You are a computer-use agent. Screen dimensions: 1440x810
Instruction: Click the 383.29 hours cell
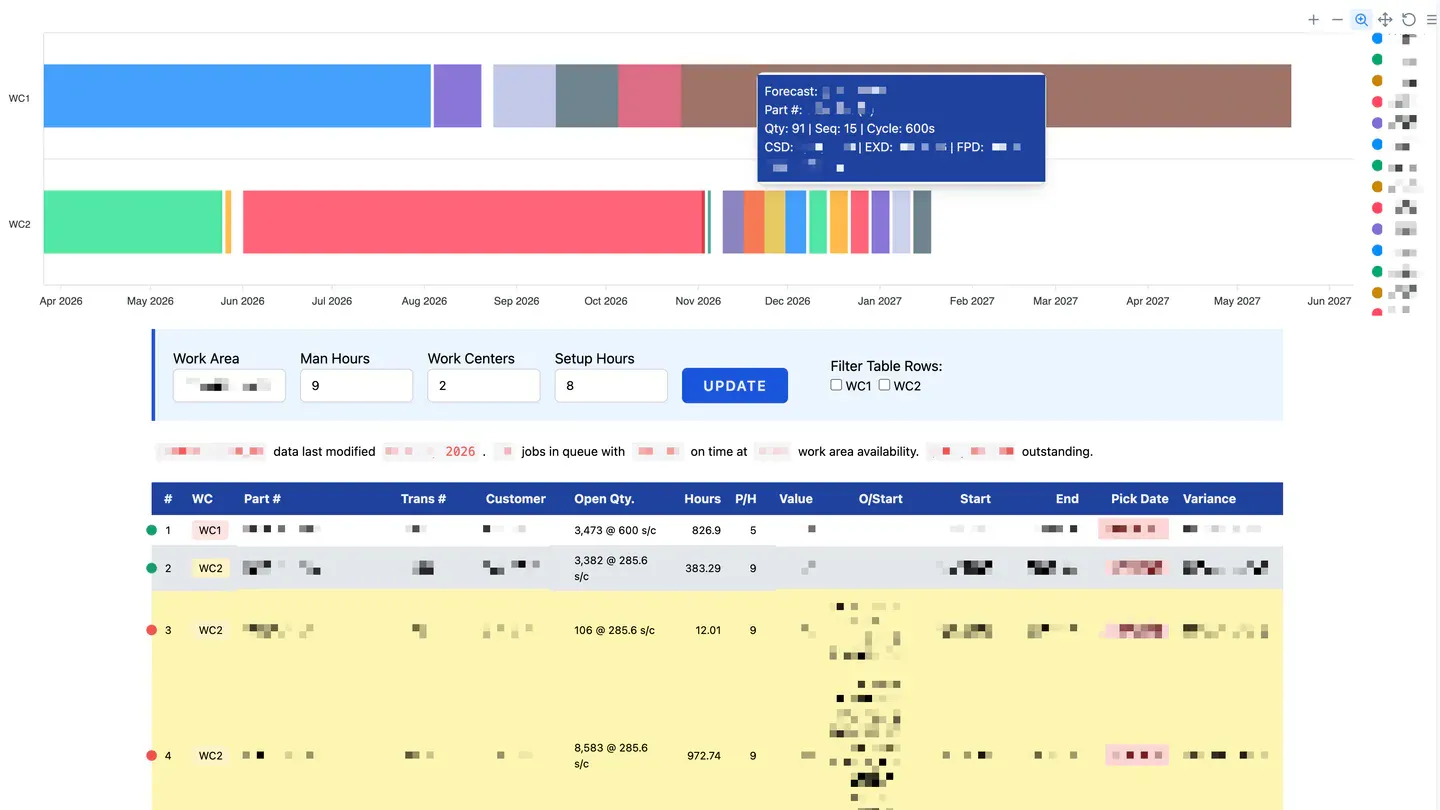[703, 568]
